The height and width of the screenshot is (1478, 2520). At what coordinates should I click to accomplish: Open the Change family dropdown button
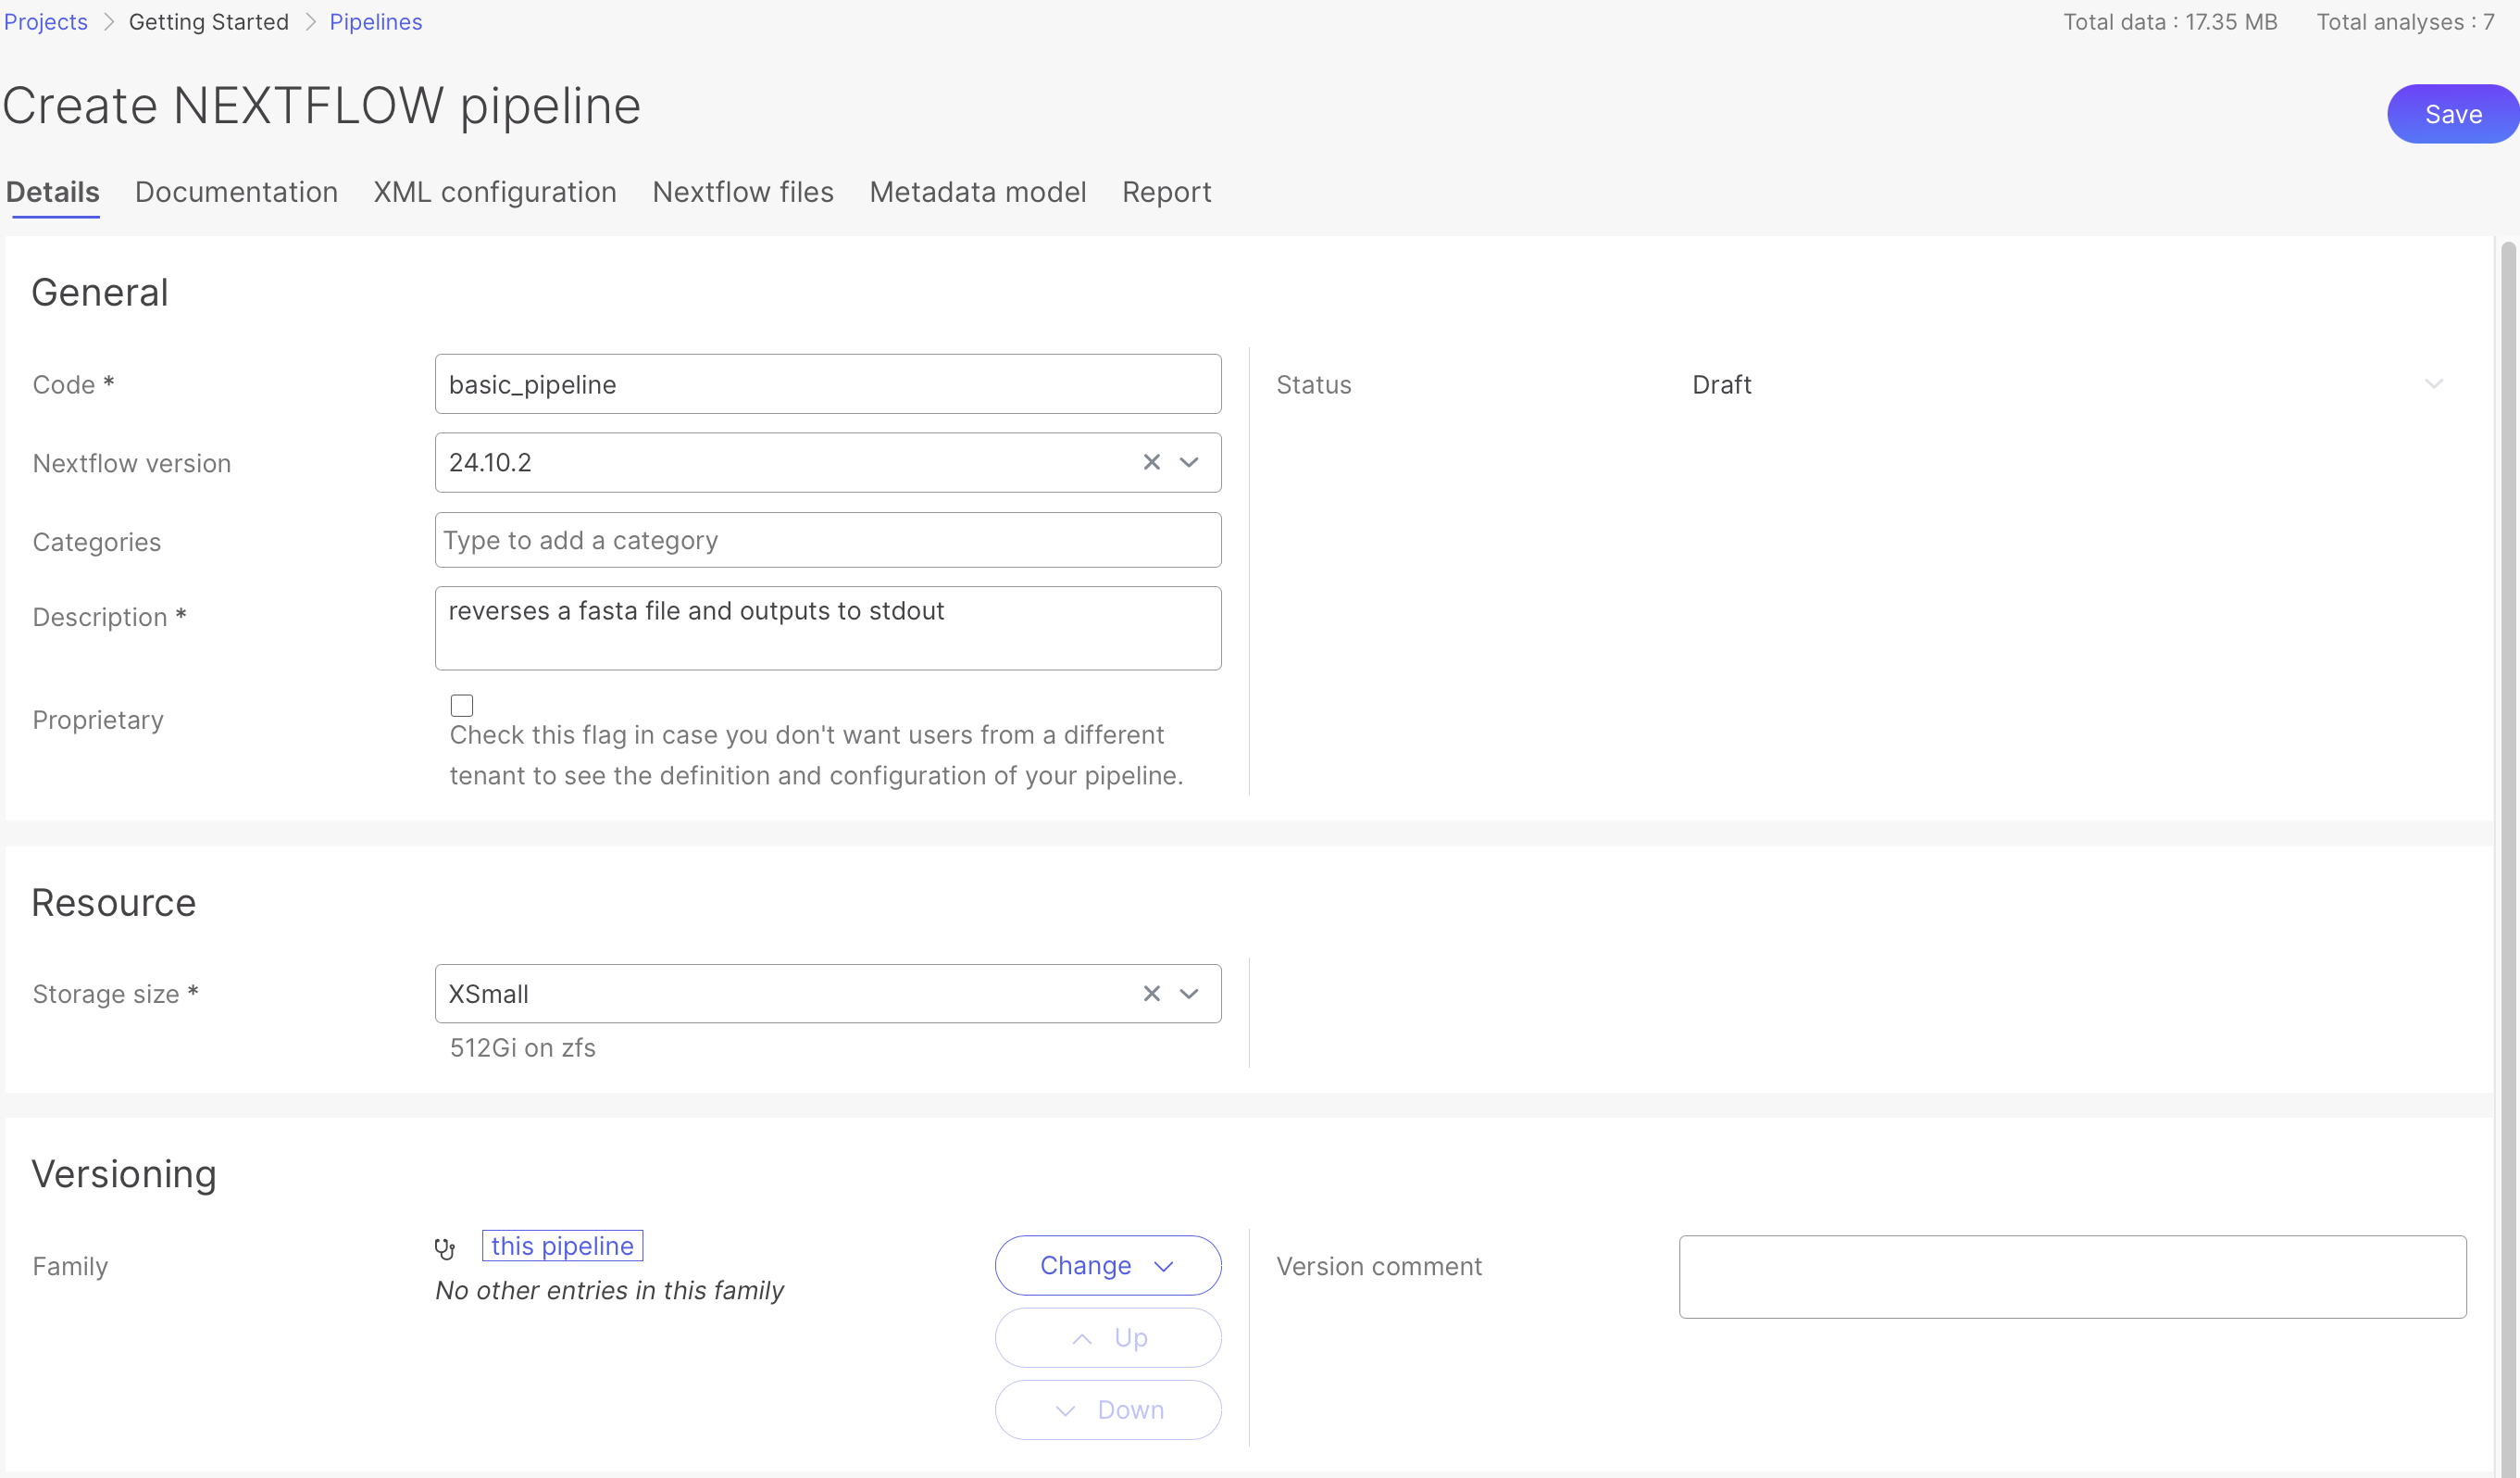tap(1107, 1265)
